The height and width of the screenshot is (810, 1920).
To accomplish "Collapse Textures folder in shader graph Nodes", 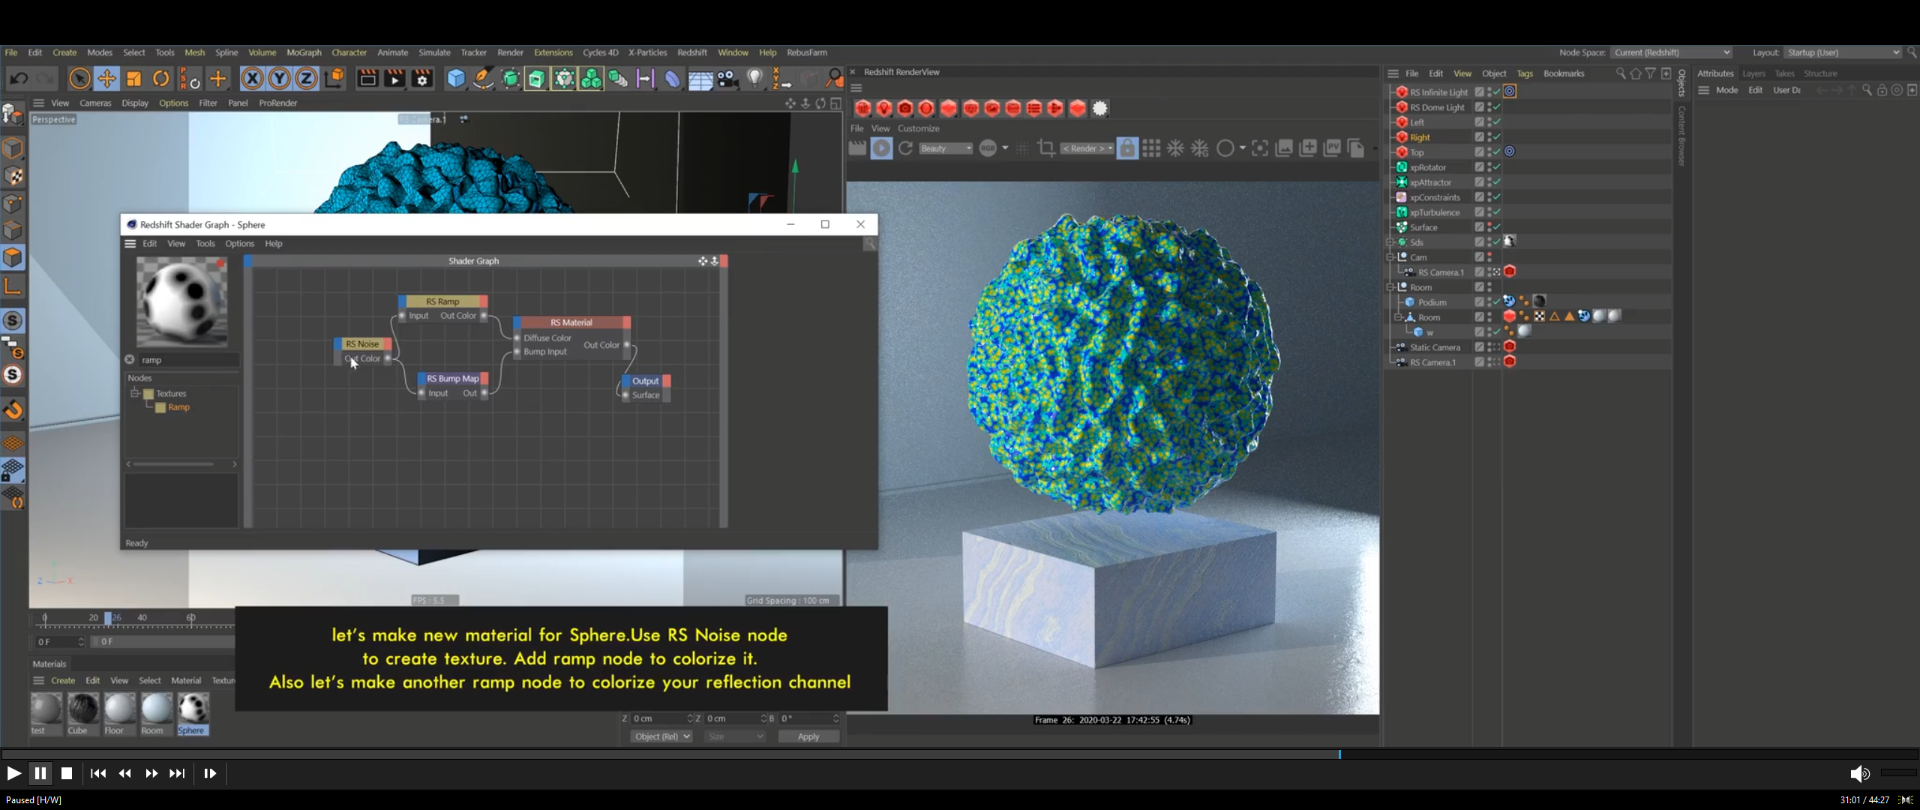I will point(135,393).
